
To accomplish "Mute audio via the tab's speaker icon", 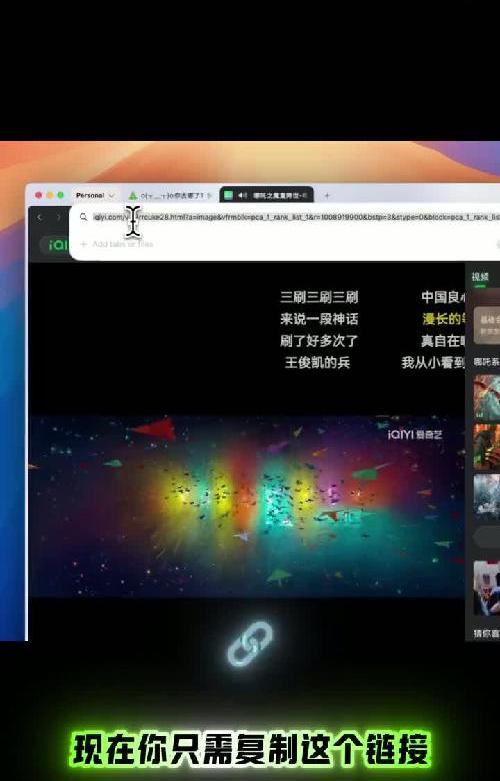I will [x=243, y=195].
